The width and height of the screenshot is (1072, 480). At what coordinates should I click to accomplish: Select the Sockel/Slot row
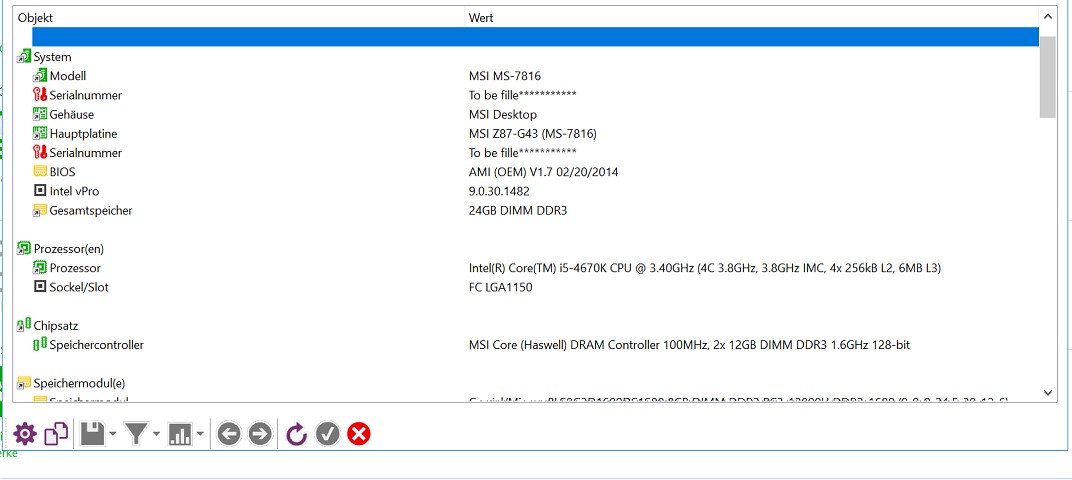[526, 287]
